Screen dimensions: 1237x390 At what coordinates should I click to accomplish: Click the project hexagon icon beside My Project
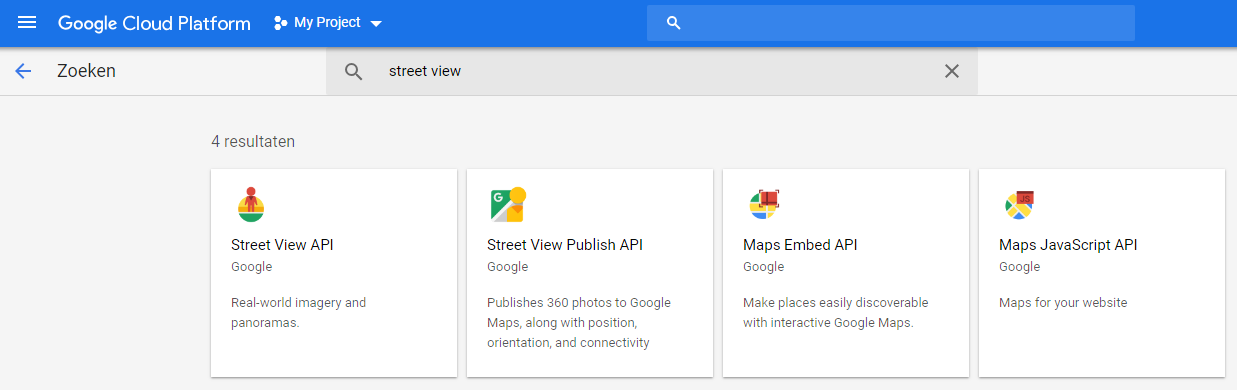click(x=281, y=23)
